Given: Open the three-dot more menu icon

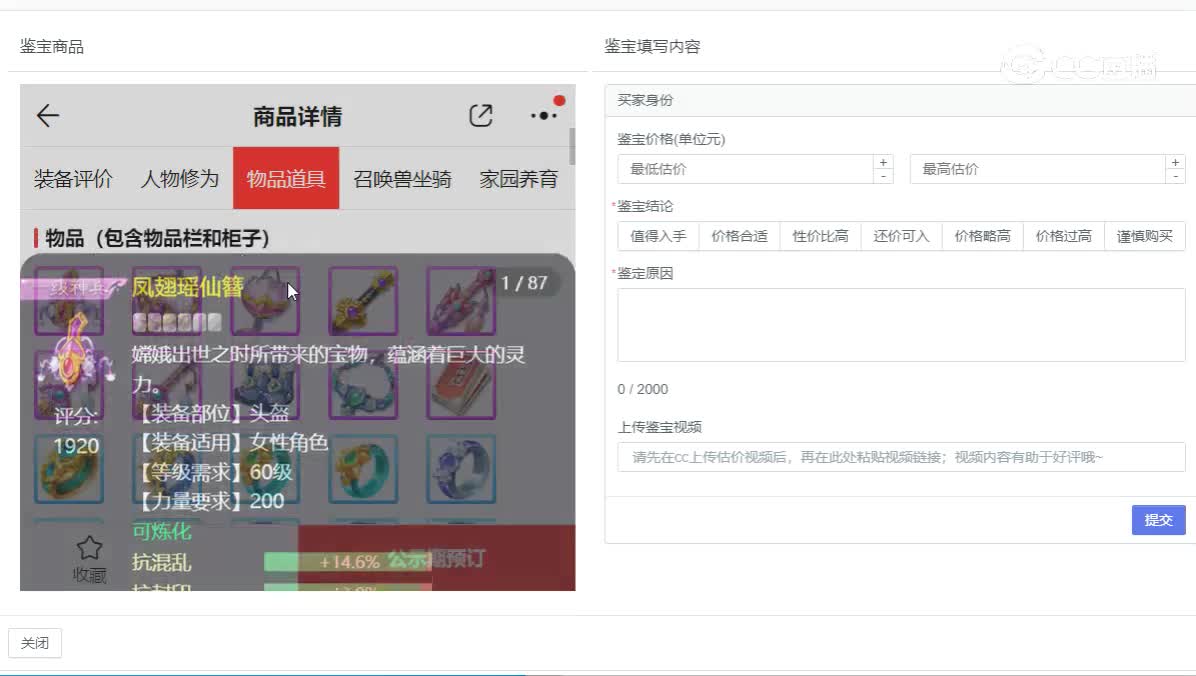Looking at the screenshot, I should coord(544,115).
